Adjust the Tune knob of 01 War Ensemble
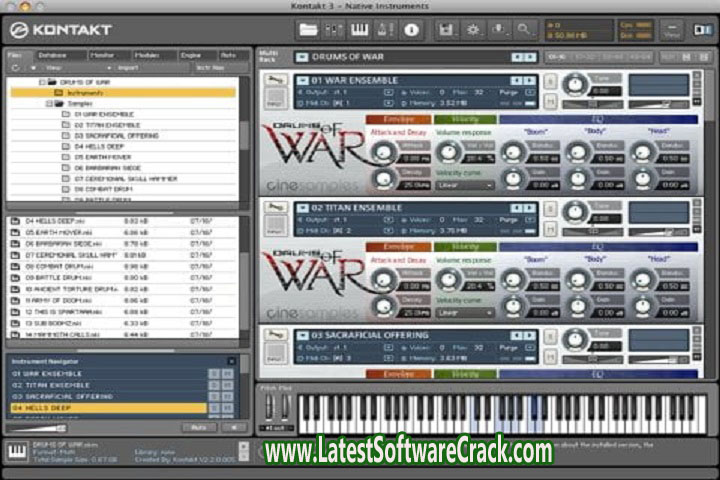The width and height of the screenshot is (720, 480). point(574,85)
